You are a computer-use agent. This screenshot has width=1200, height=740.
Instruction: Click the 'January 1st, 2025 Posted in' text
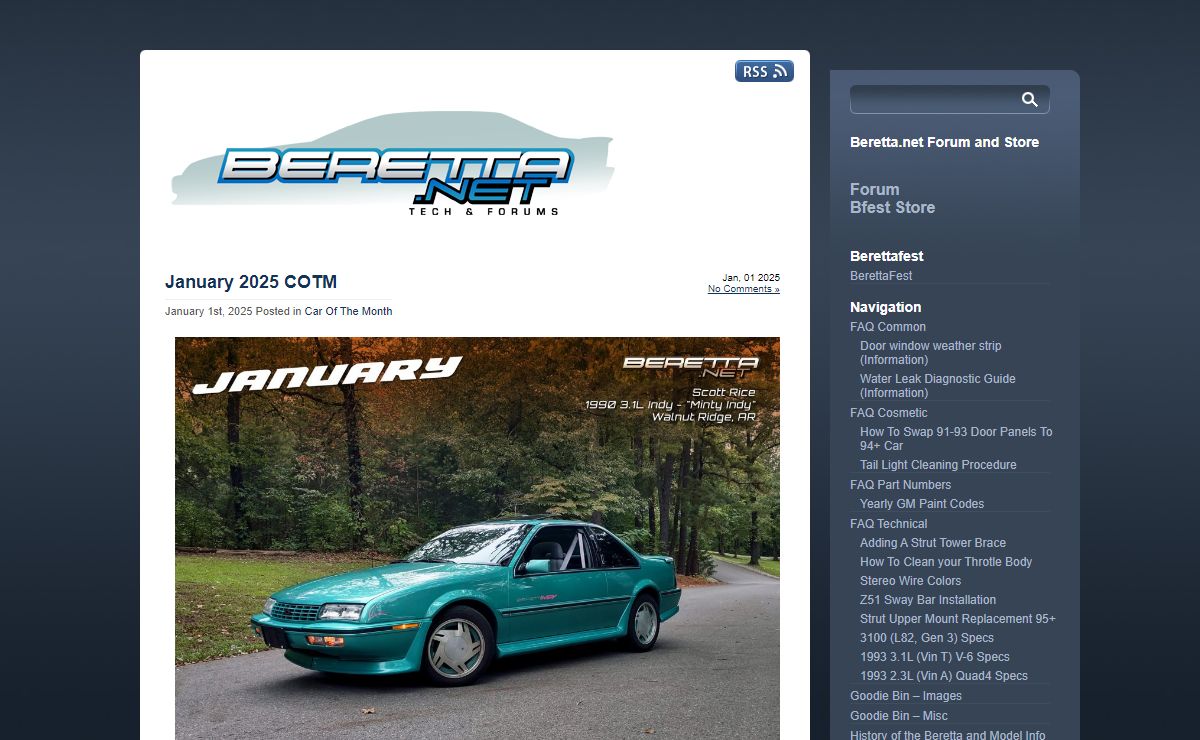233,311
